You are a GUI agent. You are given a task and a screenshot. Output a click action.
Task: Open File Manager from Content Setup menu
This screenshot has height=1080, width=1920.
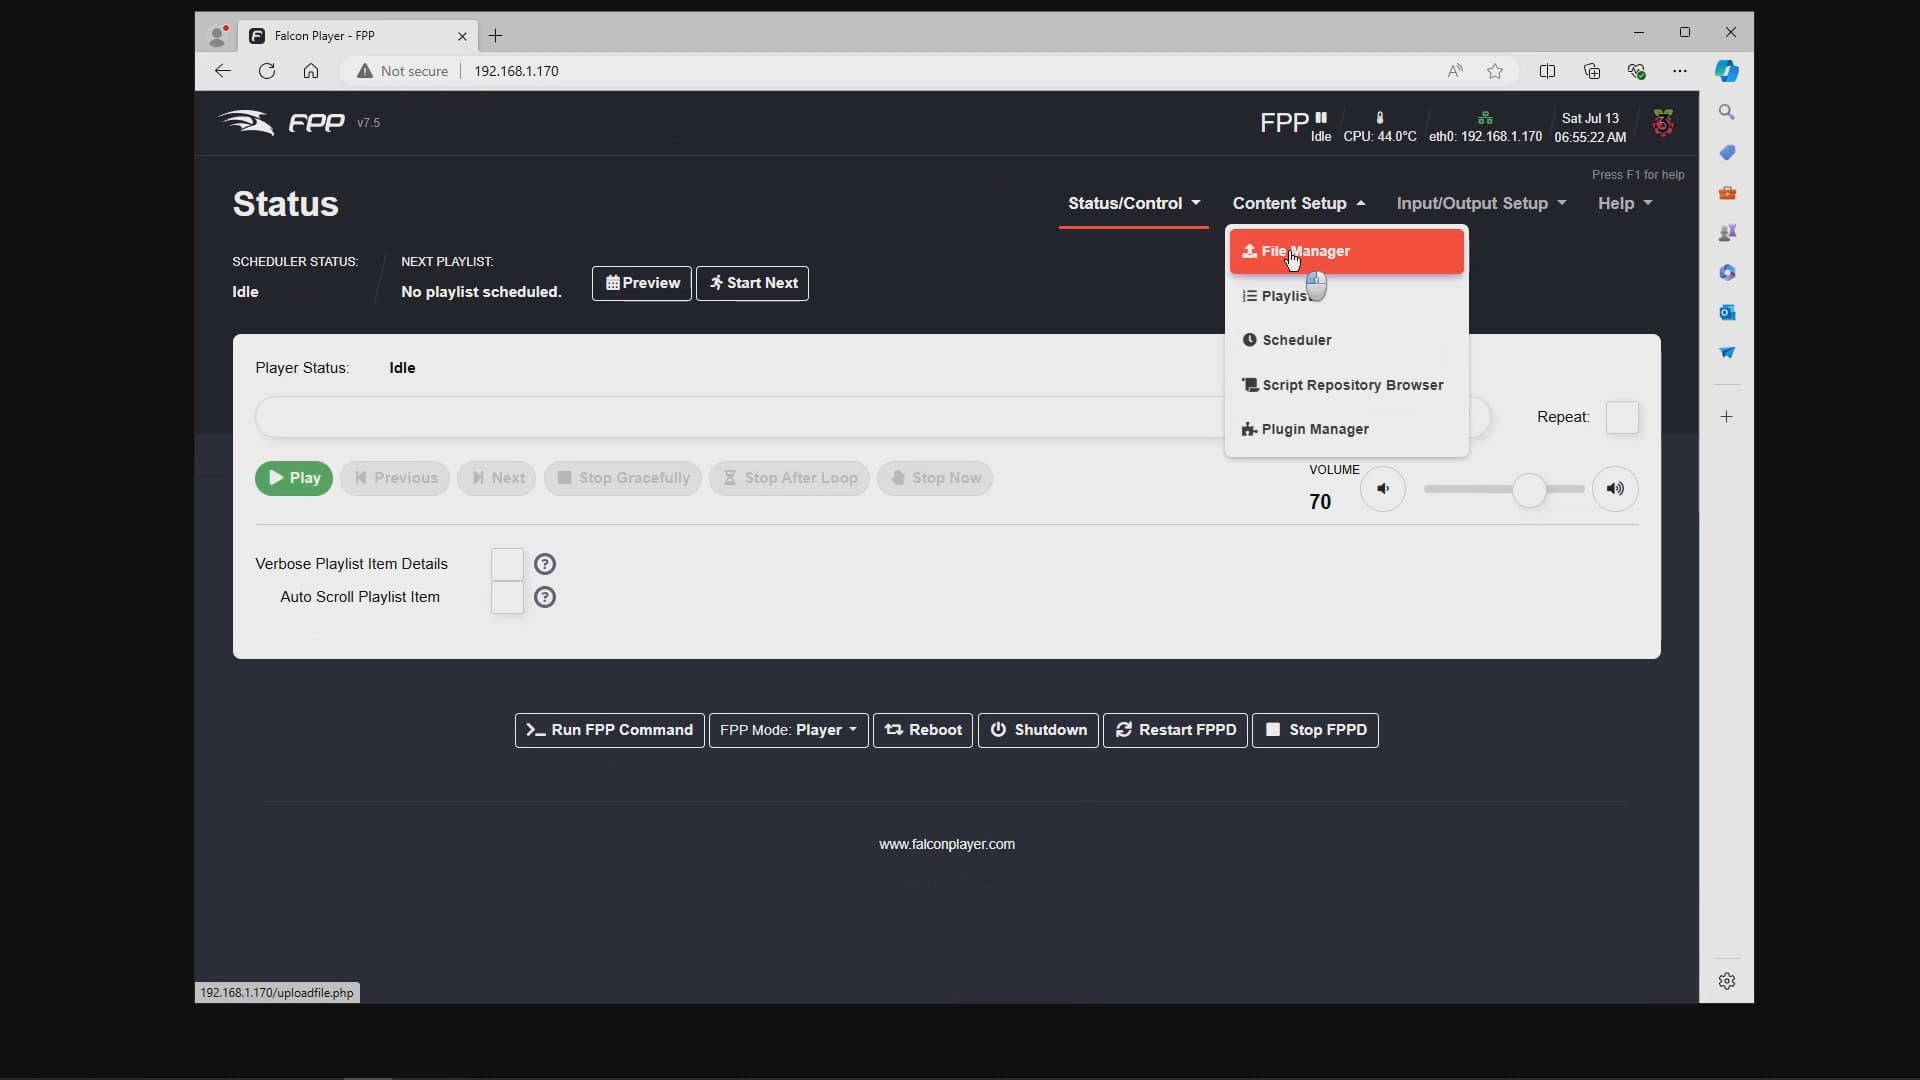click(1346, 251)
